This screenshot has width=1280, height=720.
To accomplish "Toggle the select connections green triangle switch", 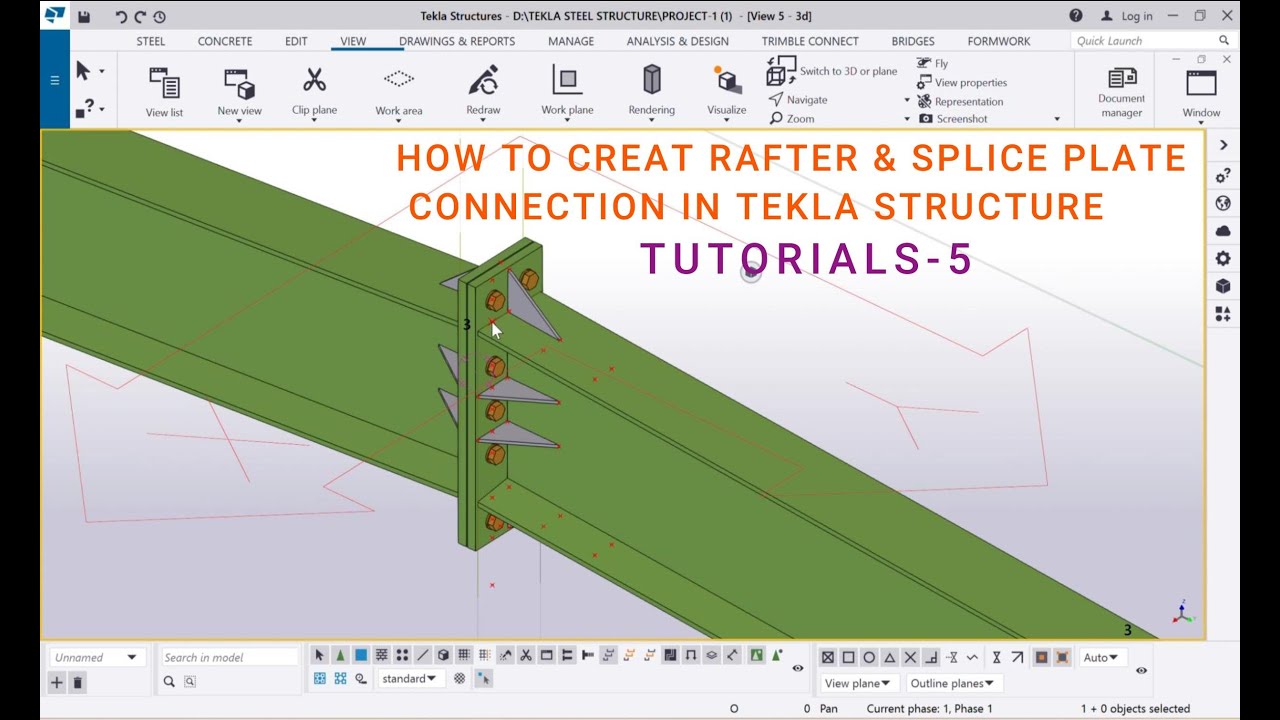I will pyautogui.click(x=340, y=655).
